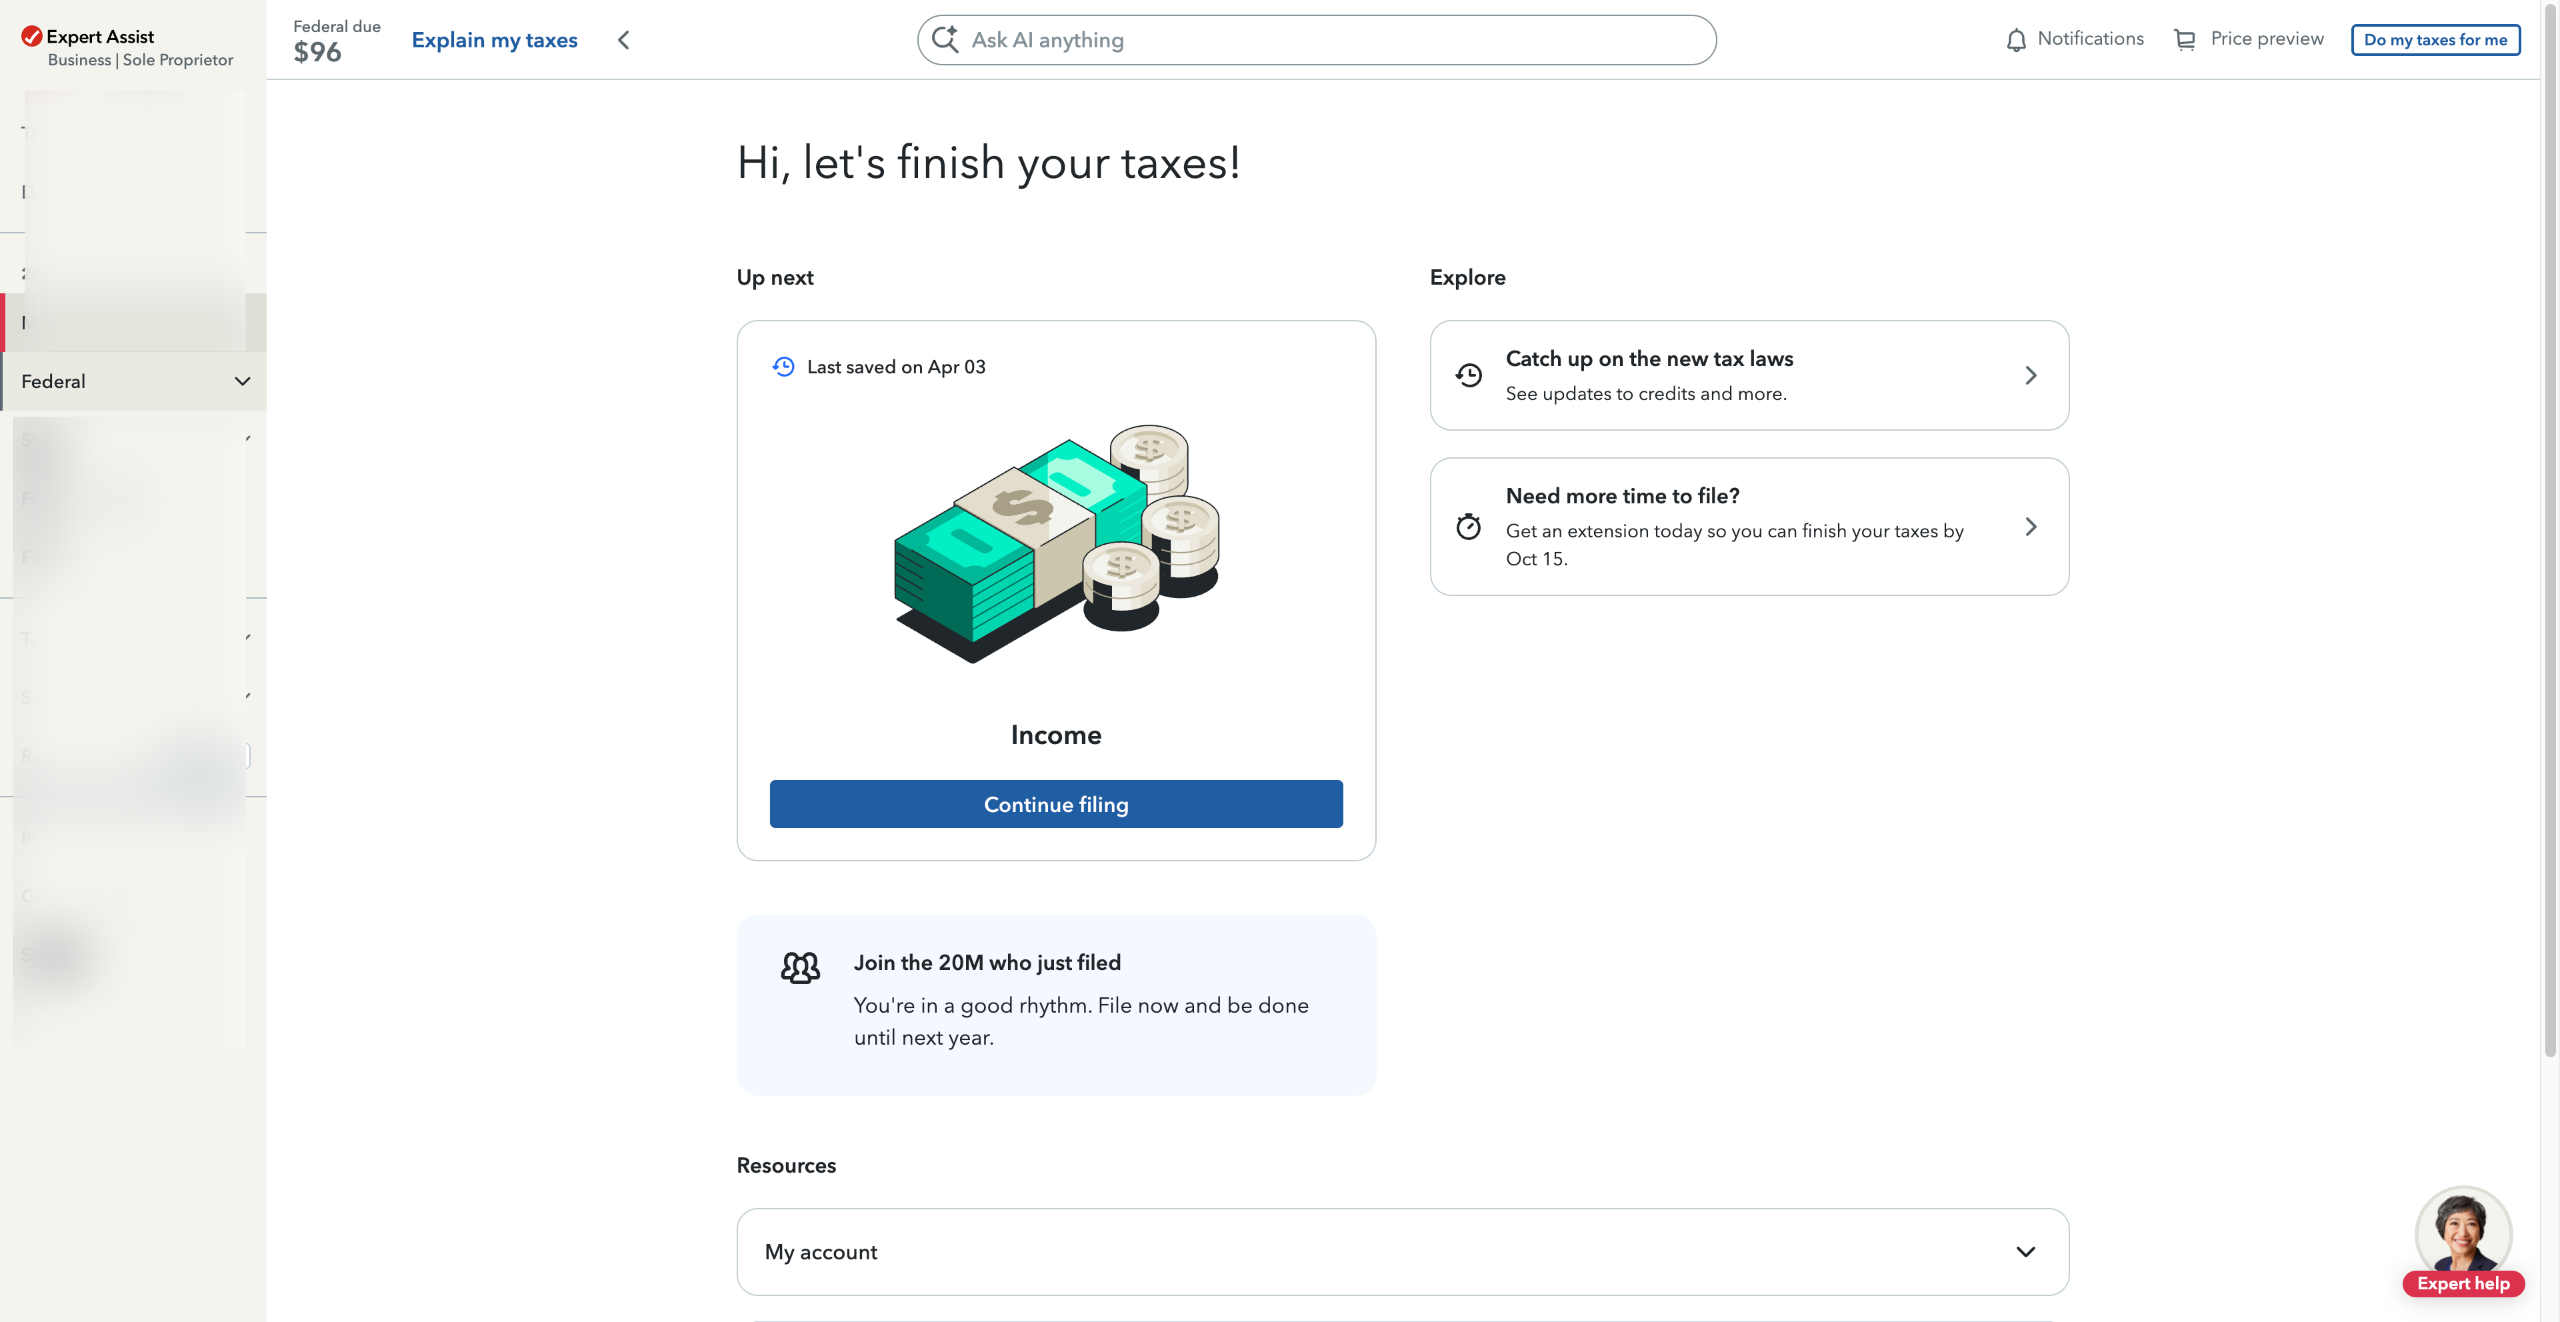Click the Expert Assist checkmark logo
The height and width of the screenshot is (1322, 2560).
32,37
